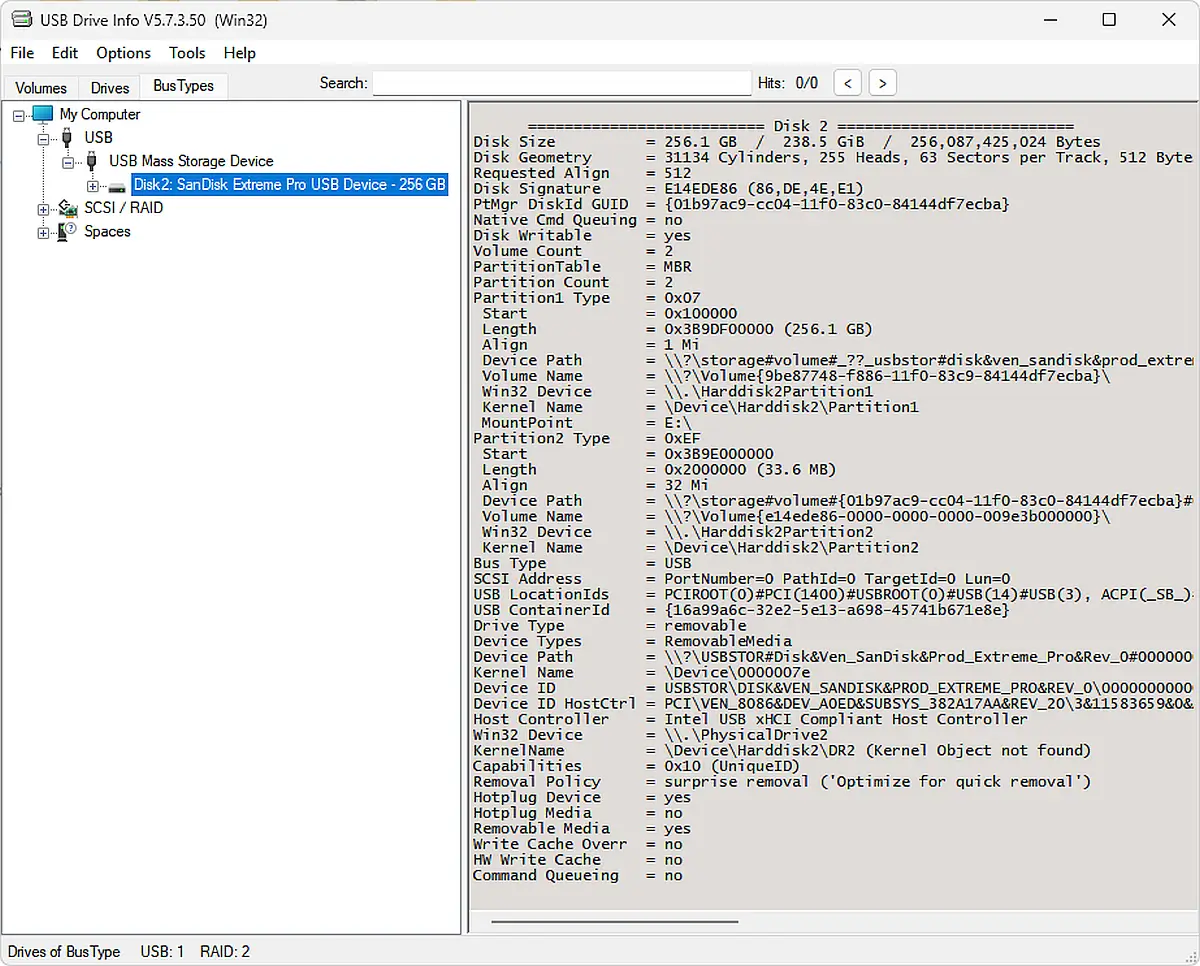Click the USB Drive Info title bar icon
Screen dimensions: 1200x966
20,20
